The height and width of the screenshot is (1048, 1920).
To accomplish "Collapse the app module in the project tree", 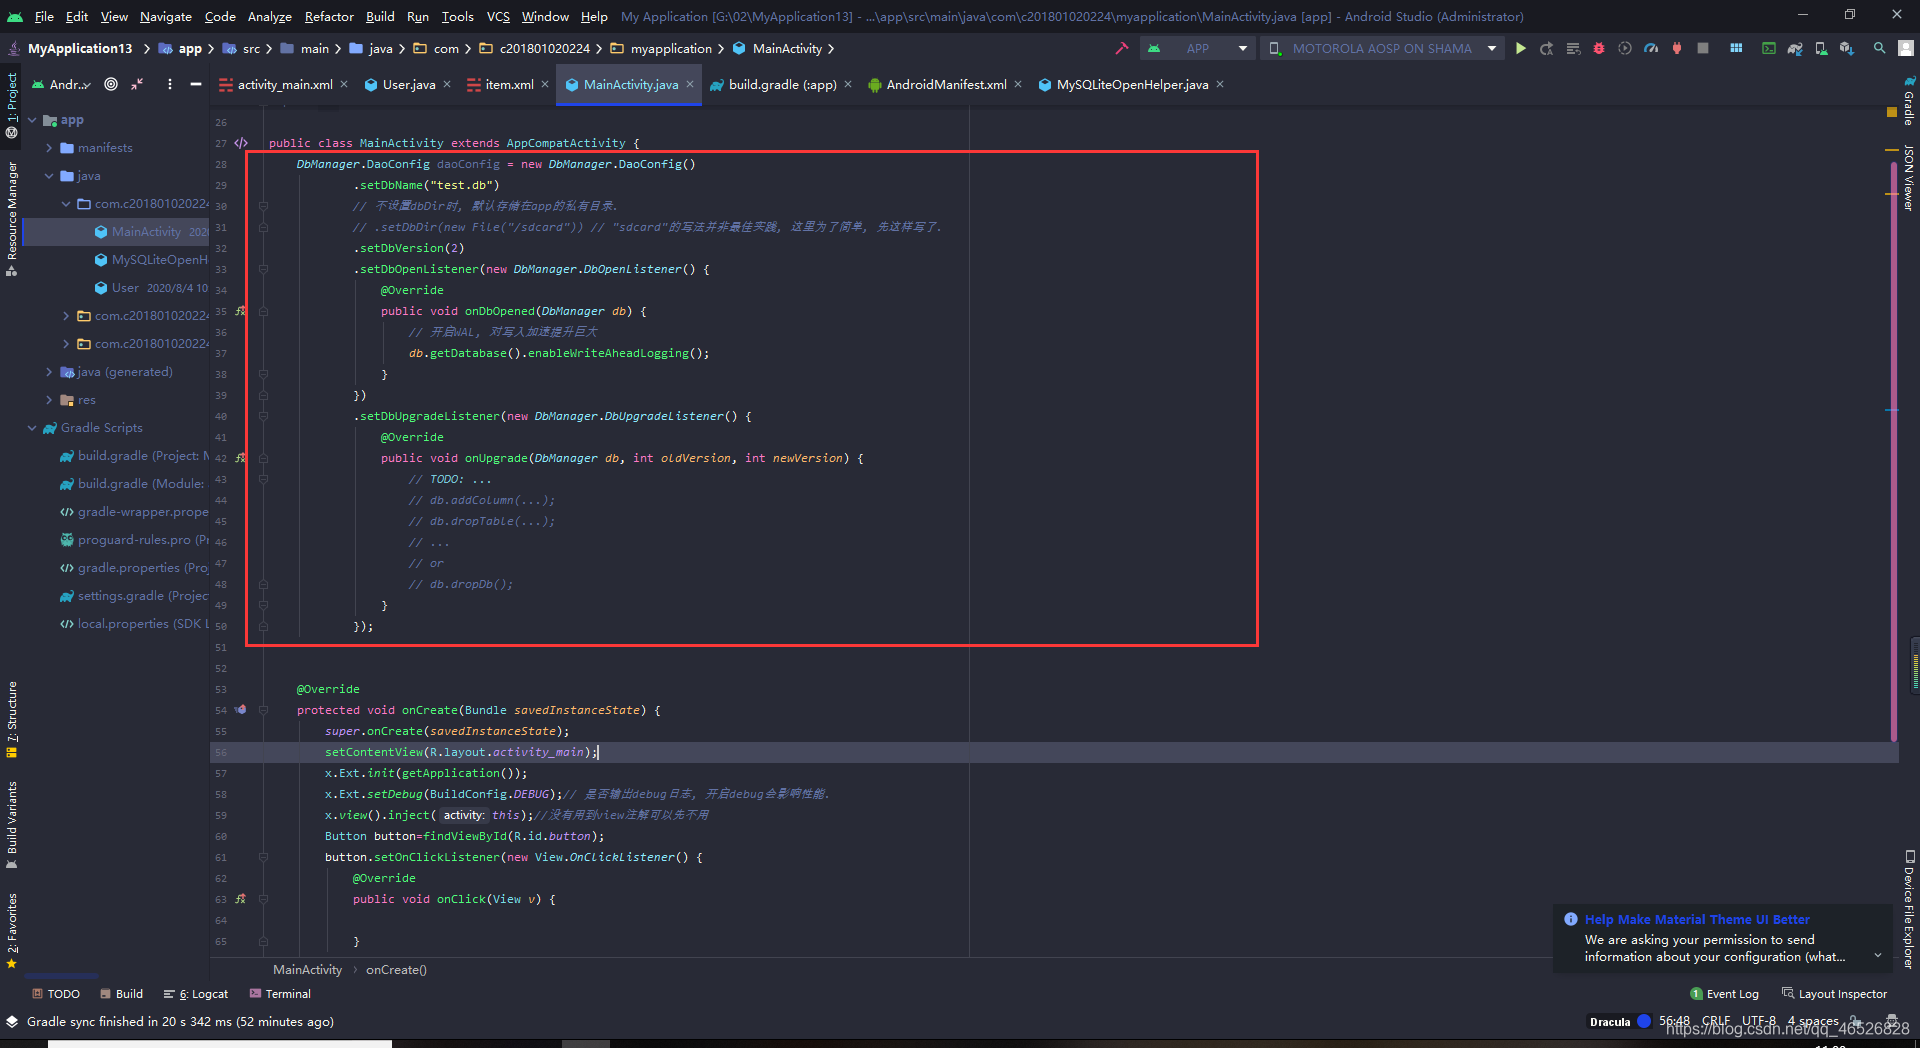I will [x=32, y=120].
